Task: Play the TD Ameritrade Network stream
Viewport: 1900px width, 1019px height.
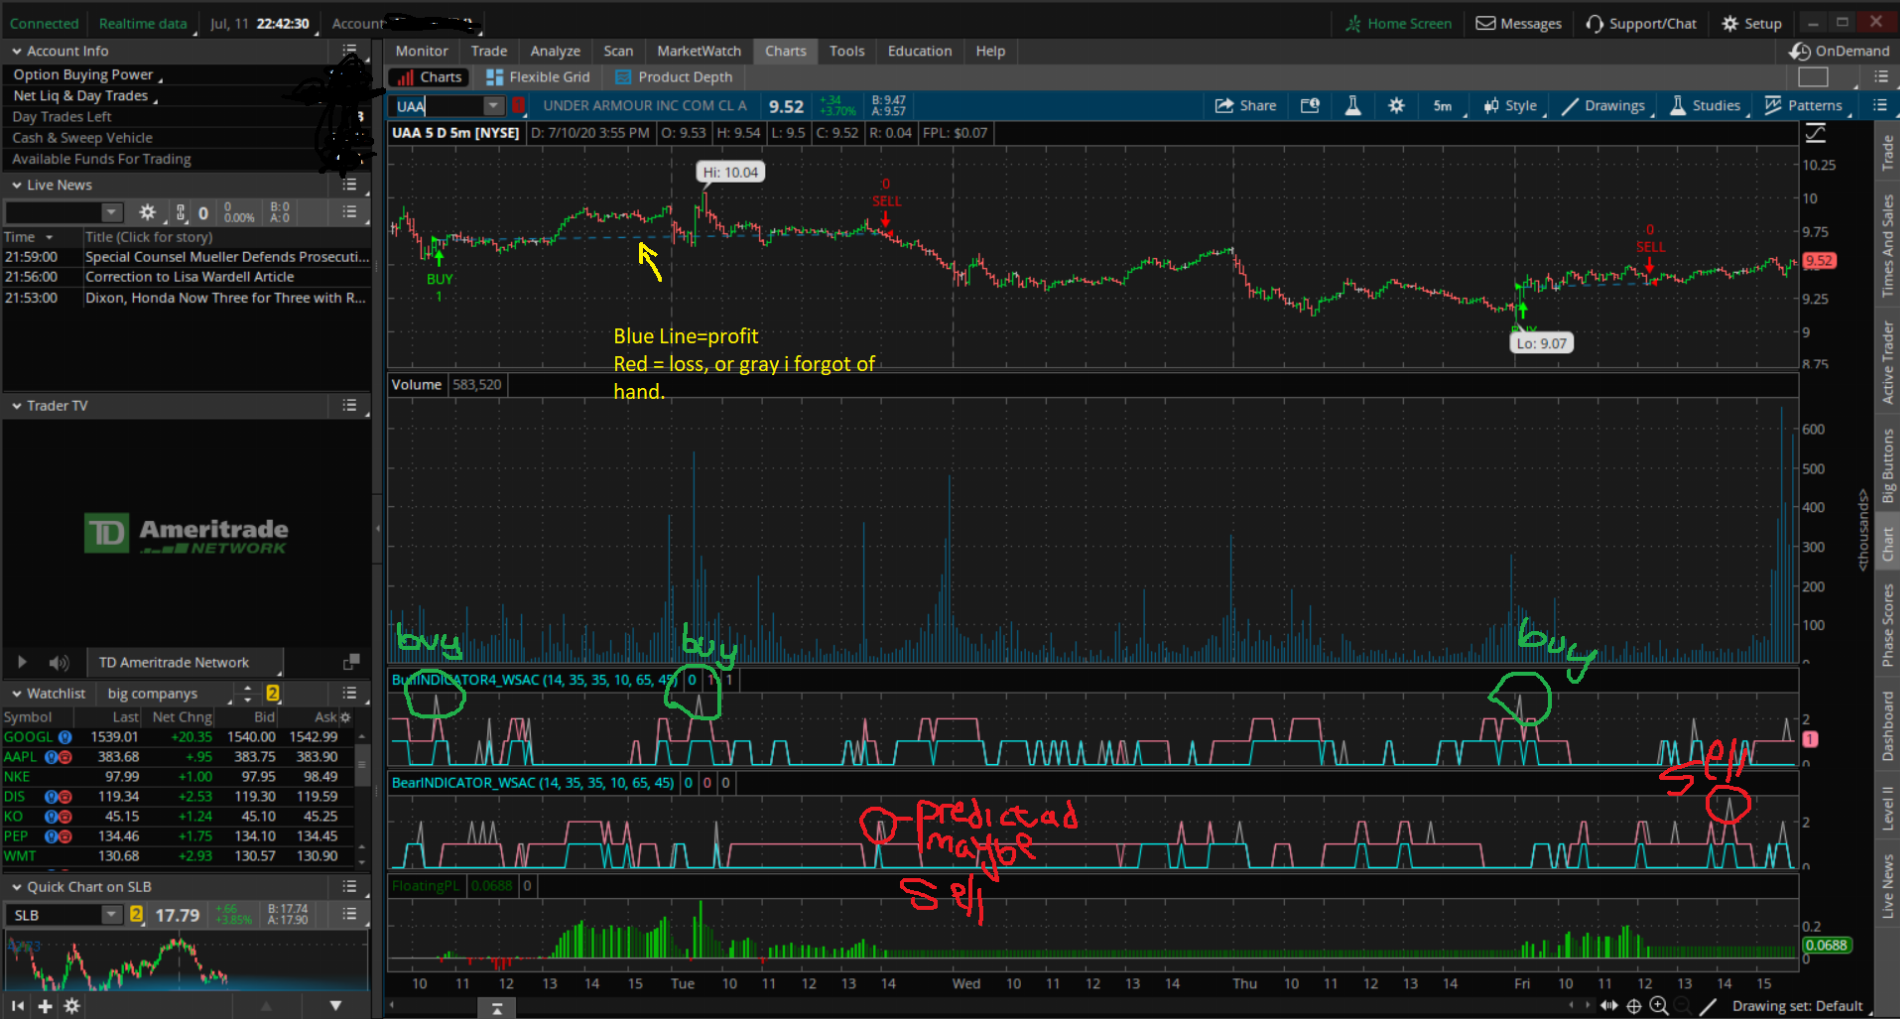Action: tap(22, 662)
